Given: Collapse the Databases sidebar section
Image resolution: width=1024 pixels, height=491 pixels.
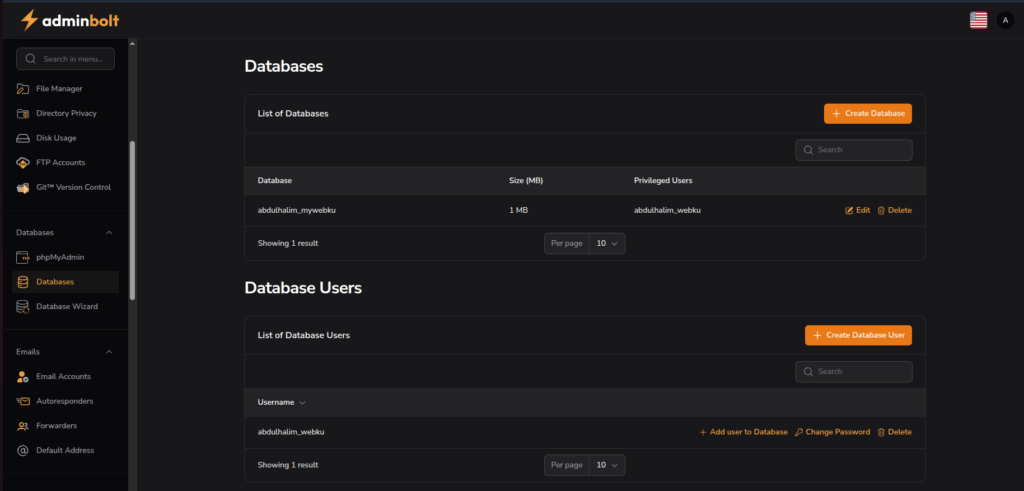Looking at the screenshot, I should pyautogui.click(x=109, y=233).
